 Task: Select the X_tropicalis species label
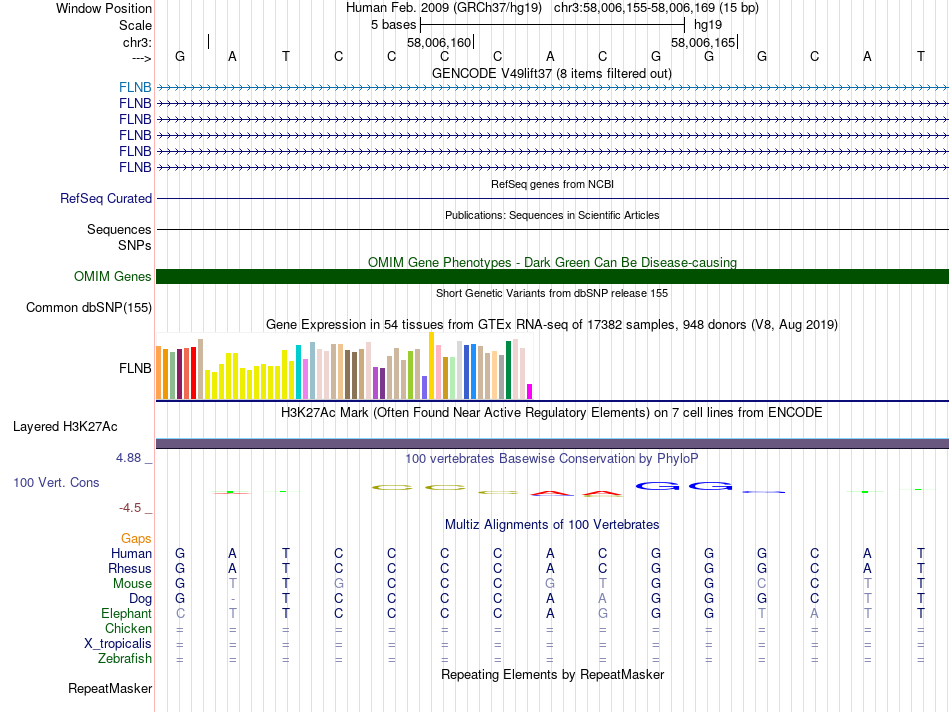118,644
